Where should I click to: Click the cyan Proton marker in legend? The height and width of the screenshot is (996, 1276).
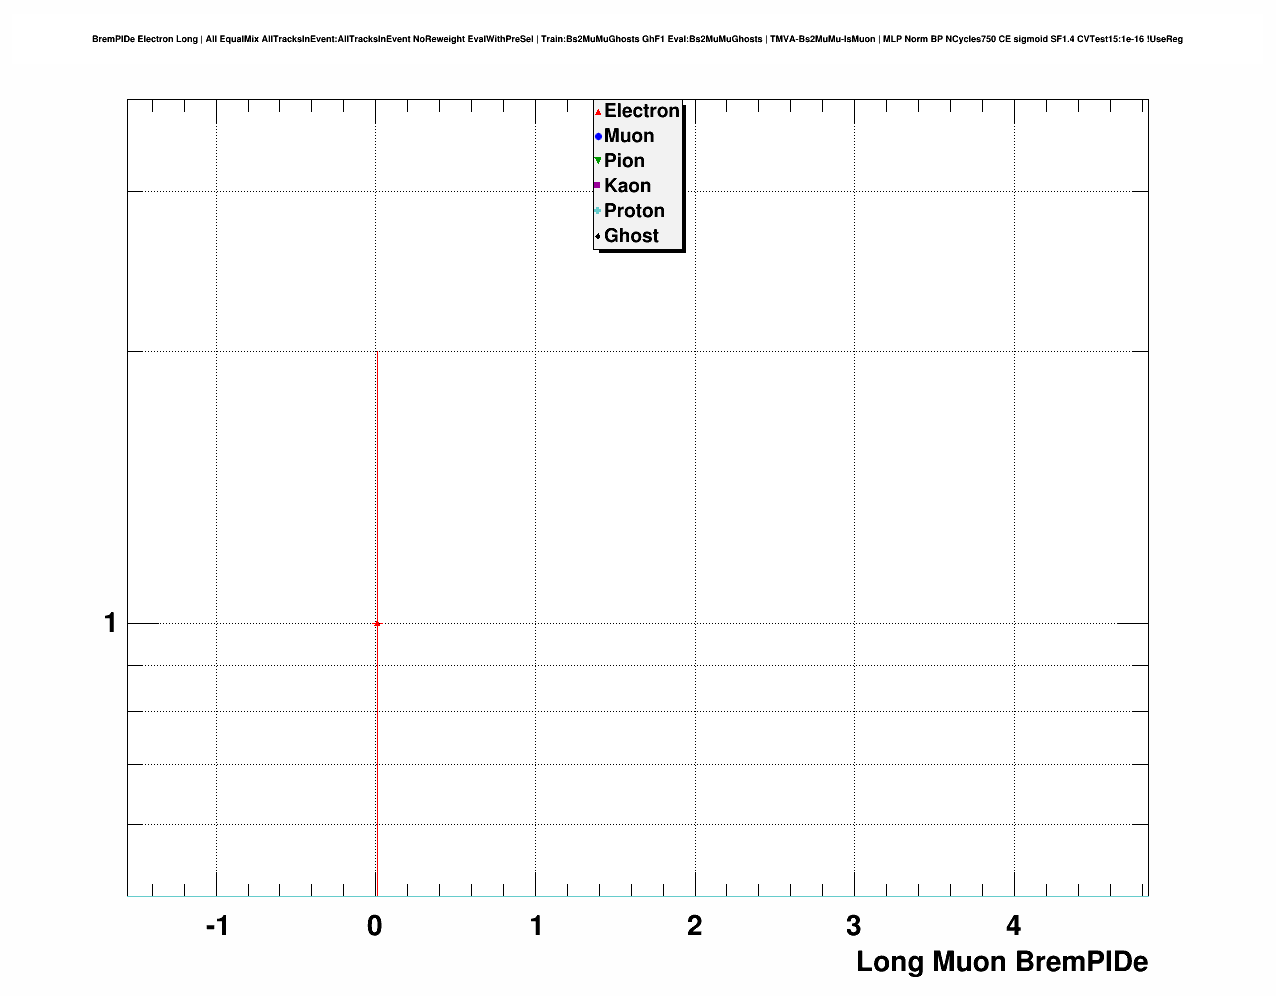598,211
